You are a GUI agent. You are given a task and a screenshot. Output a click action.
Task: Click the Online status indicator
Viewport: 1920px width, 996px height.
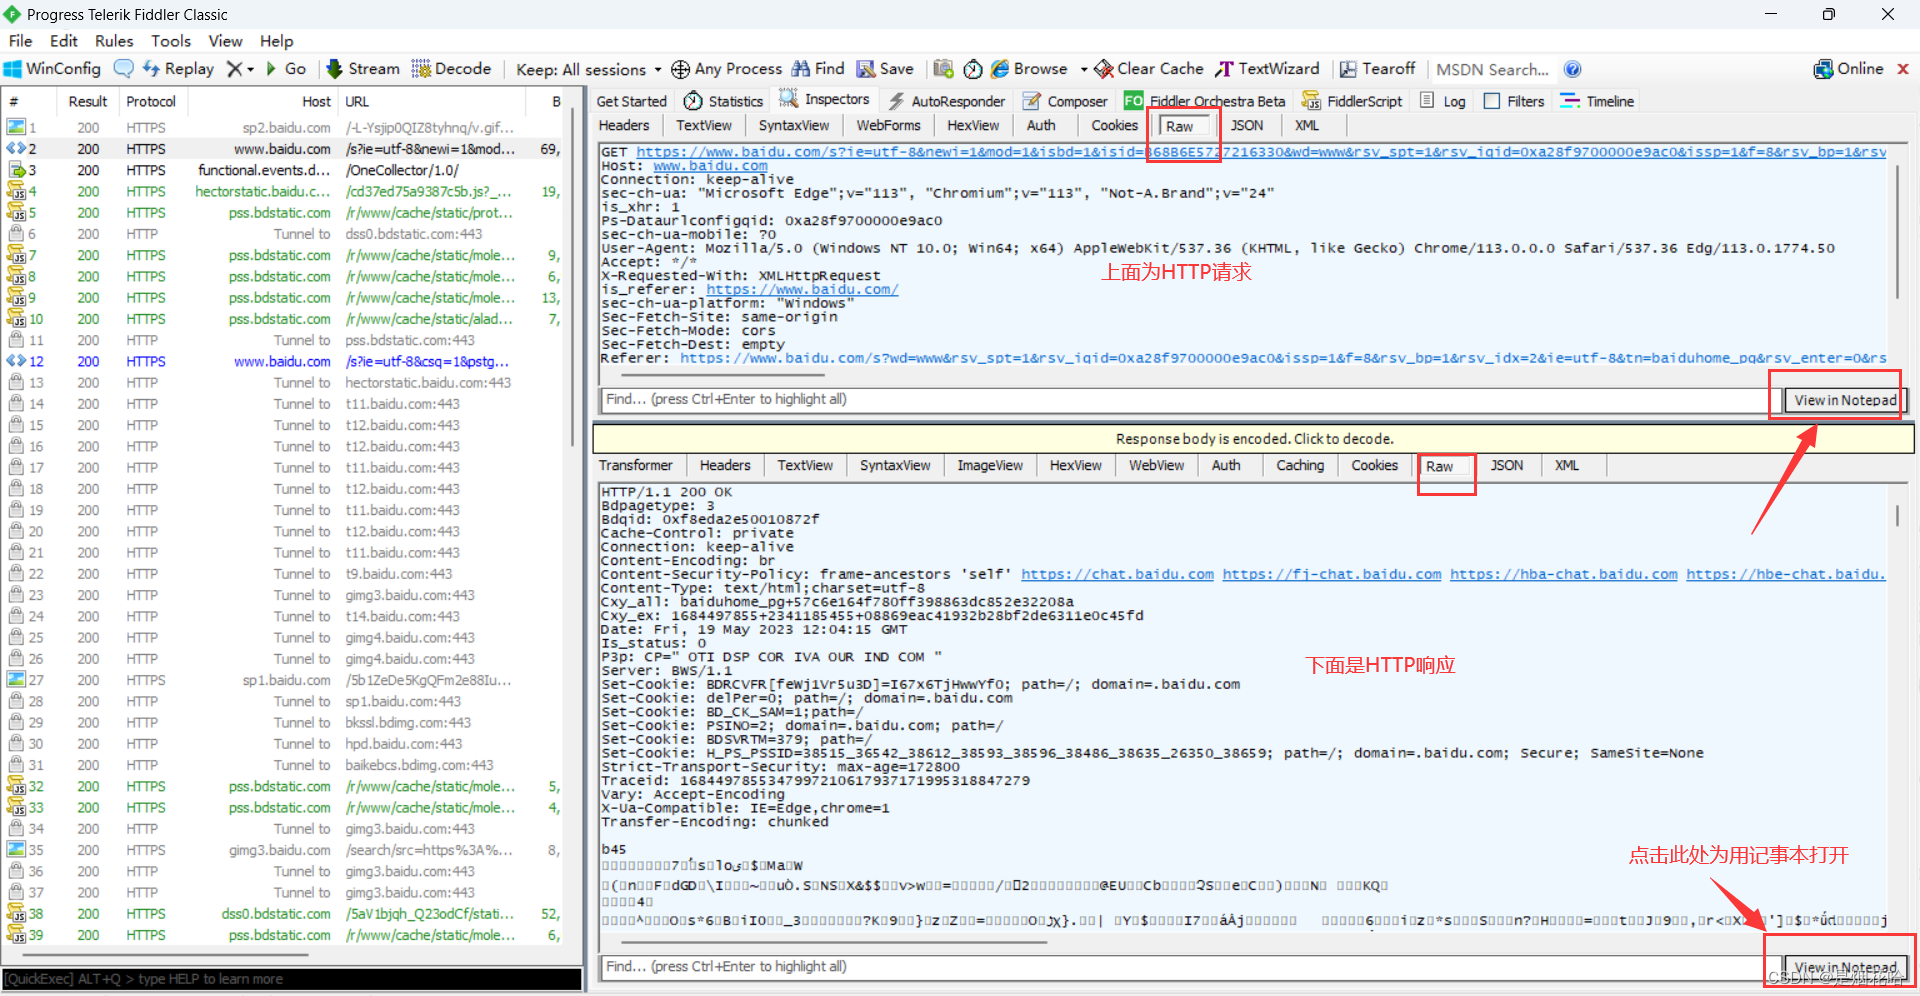point(1848,69)
